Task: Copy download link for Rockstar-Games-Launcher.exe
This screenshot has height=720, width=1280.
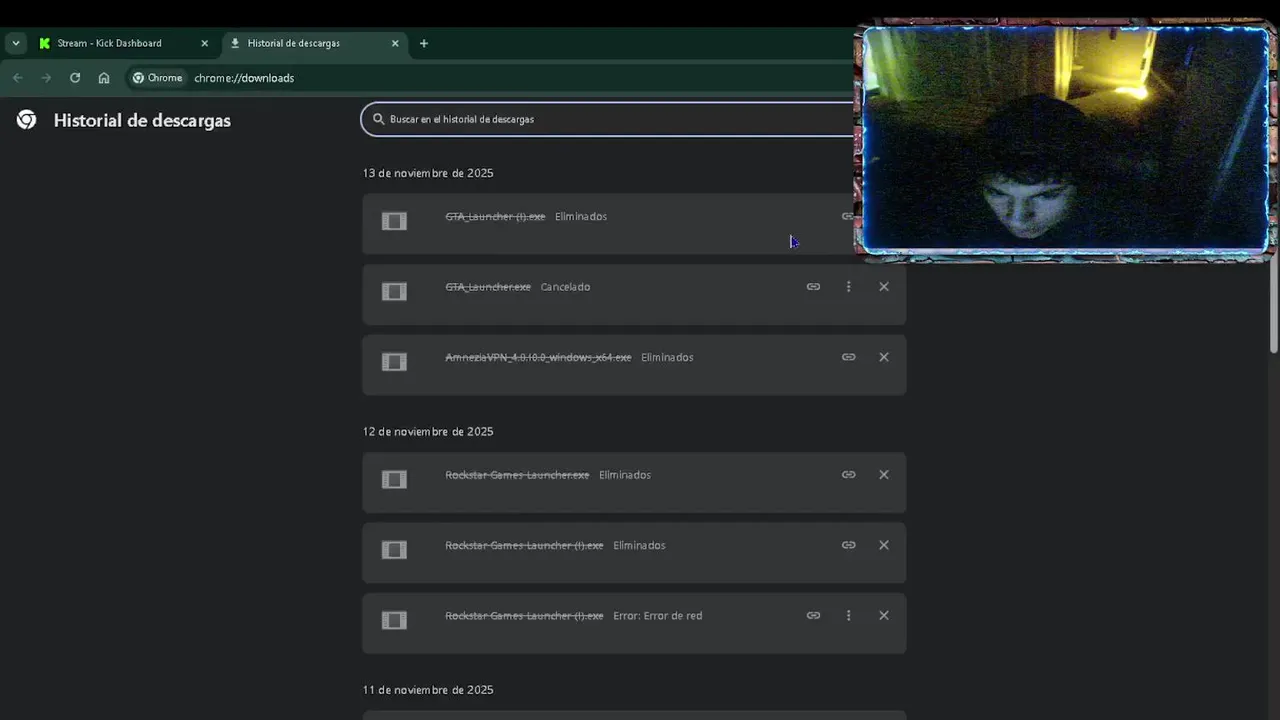Action: [848, 475]
